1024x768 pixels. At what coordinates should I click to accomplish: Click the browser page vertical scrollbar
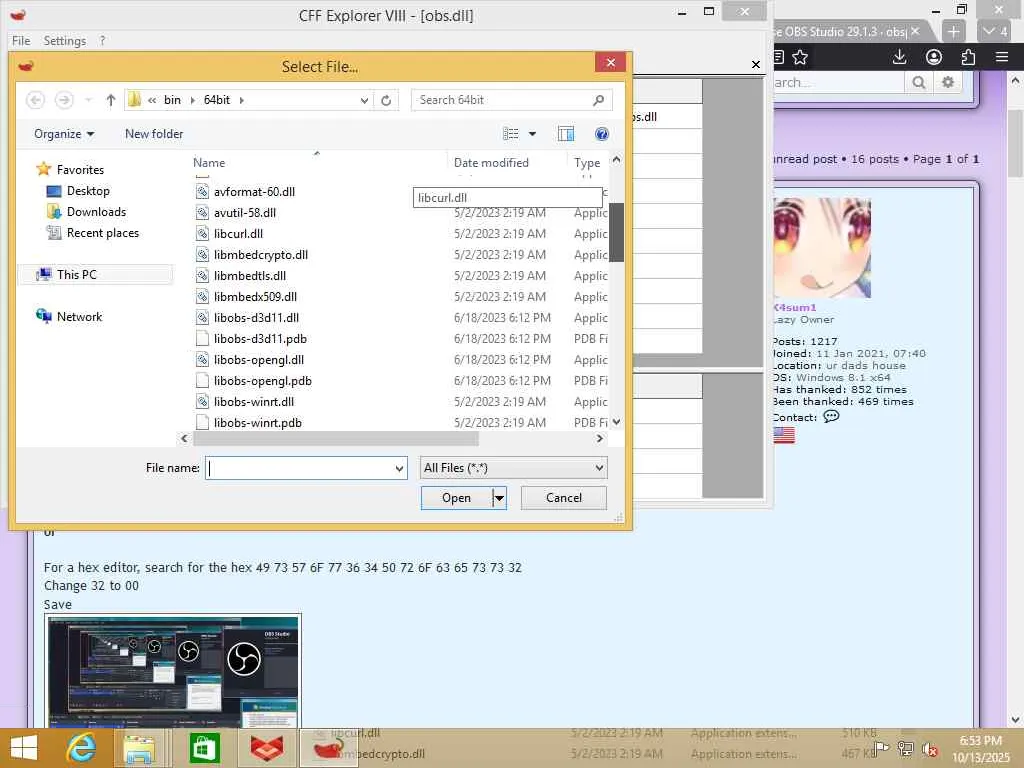(x=1016, y=144)
